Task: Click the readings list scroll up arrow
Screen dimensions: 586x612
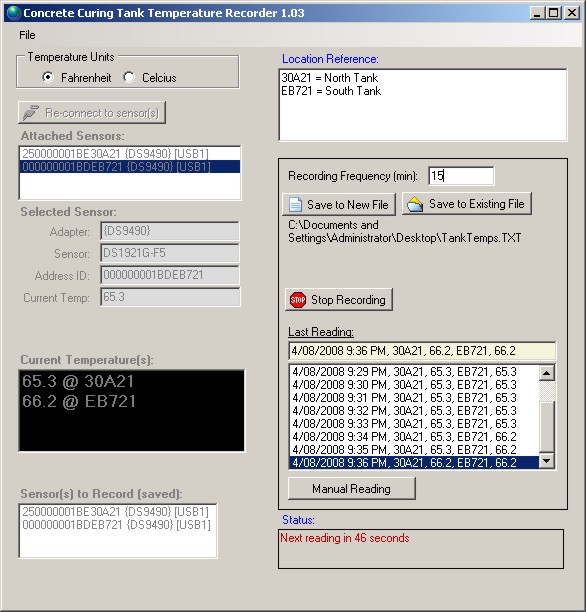Action: click(547, 373)
